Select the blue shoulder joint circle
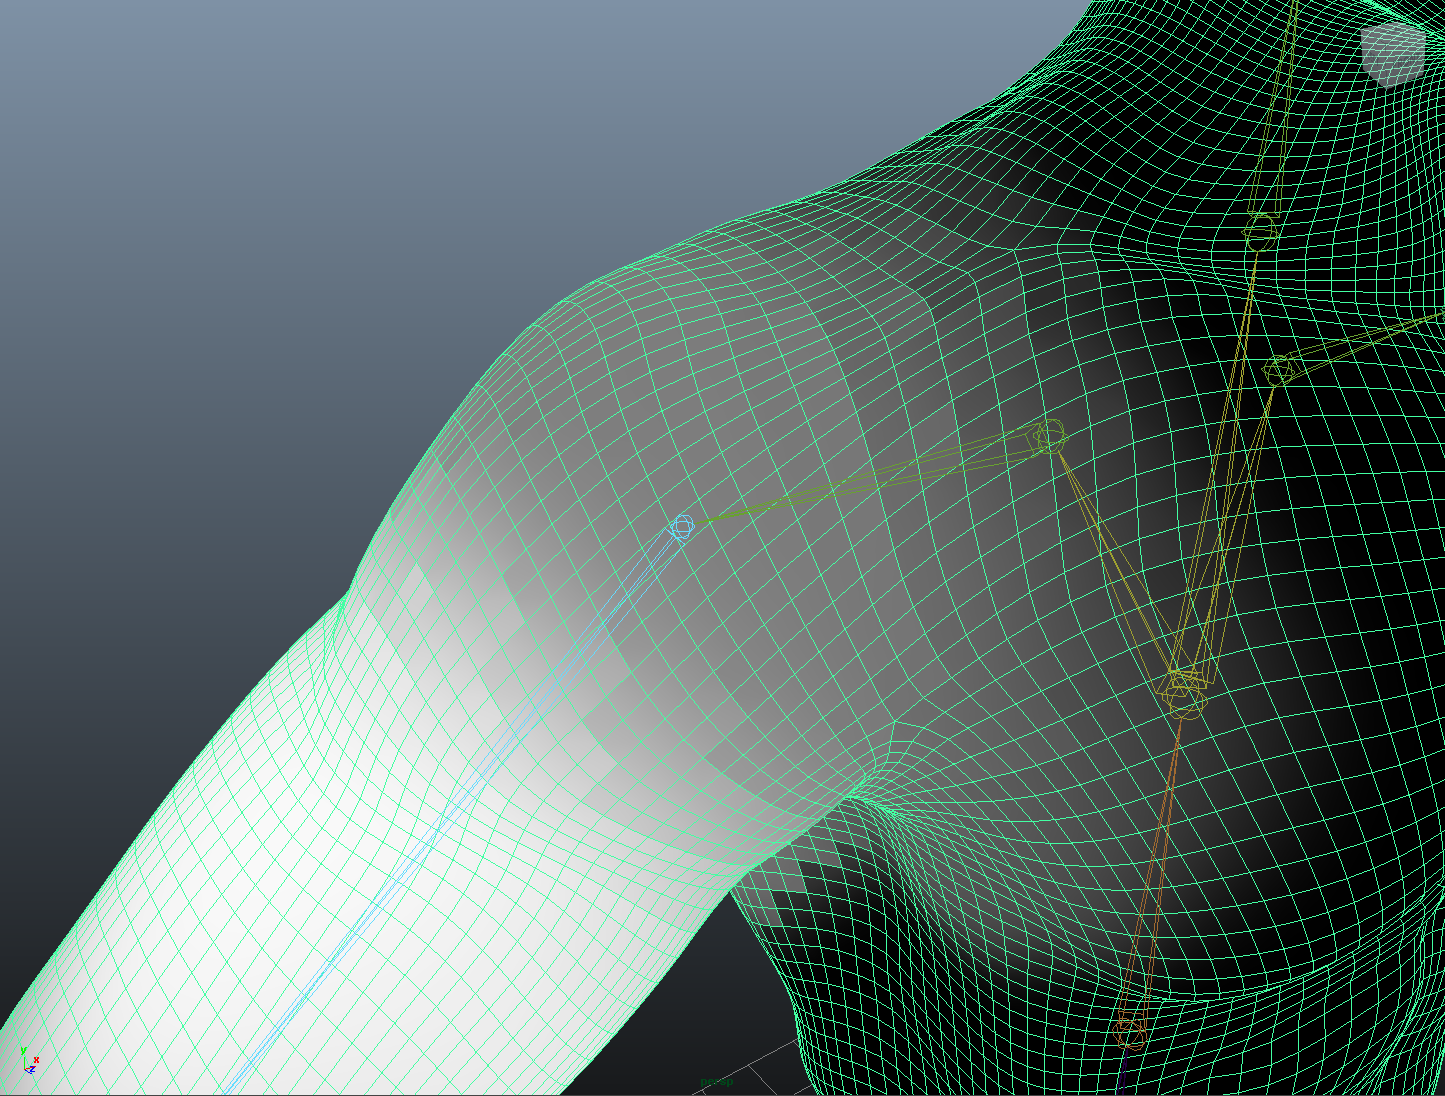 (x=682, y=526)
